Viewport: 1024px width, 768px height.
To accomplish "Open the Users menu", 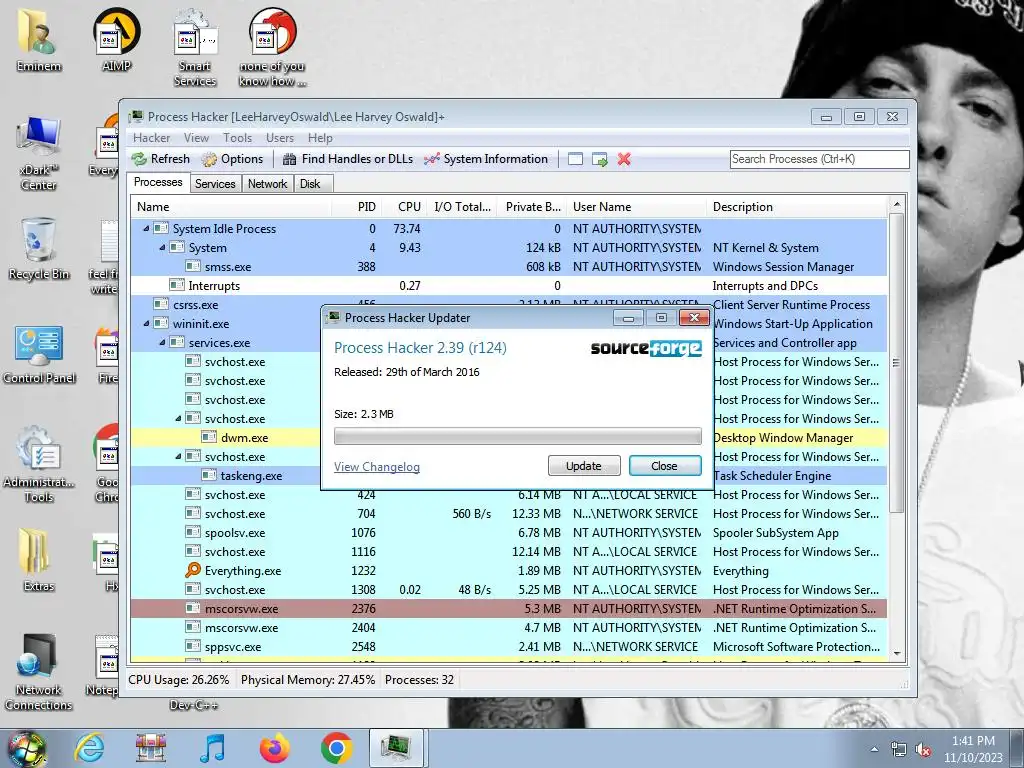I will tap(280, 138).
